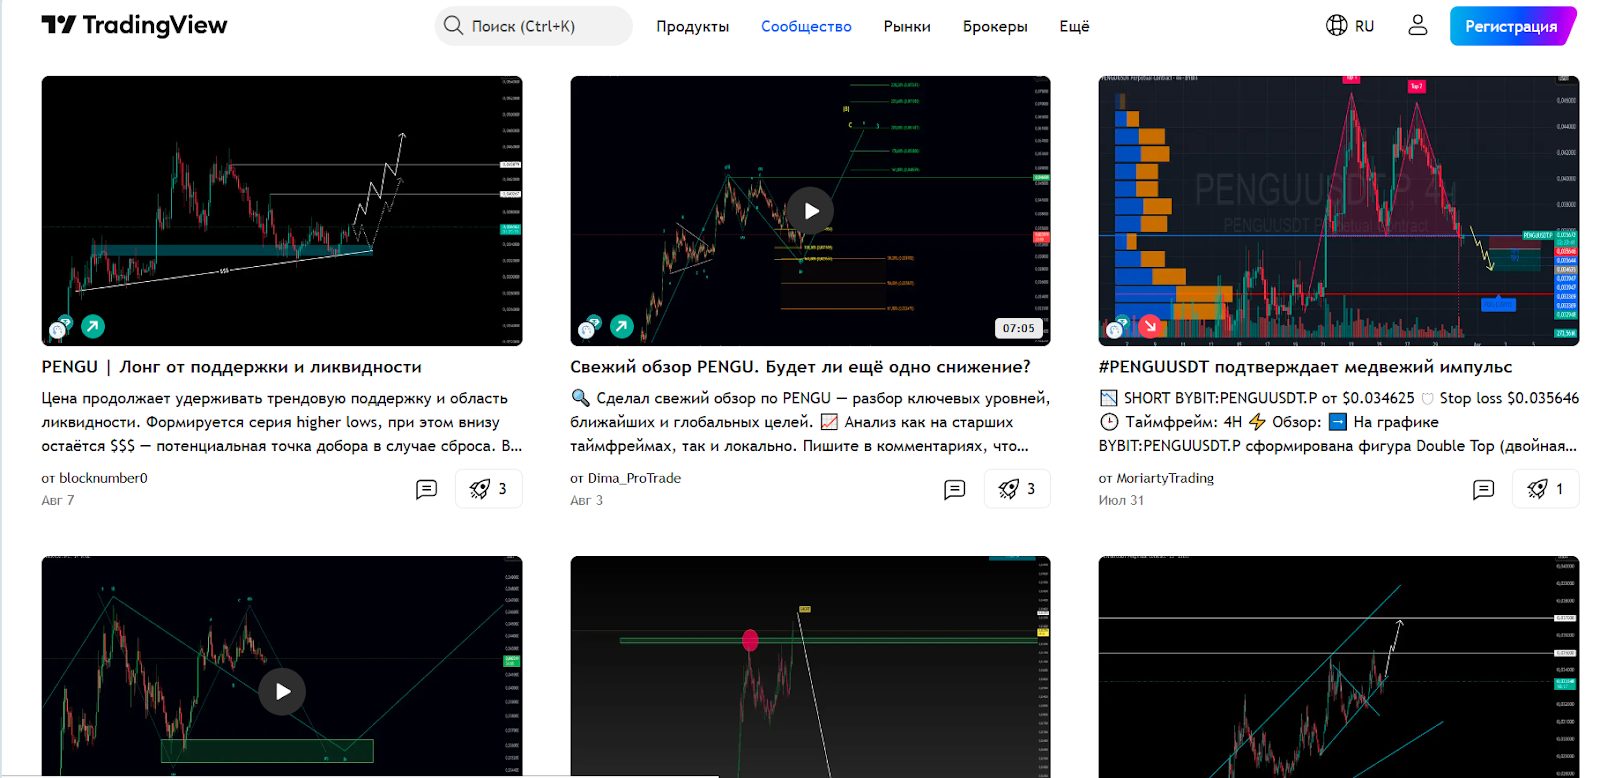The height and width of the screenshot is (778, 1600).
Task: Open the Ещё menu
Action: pos(1074,26)
